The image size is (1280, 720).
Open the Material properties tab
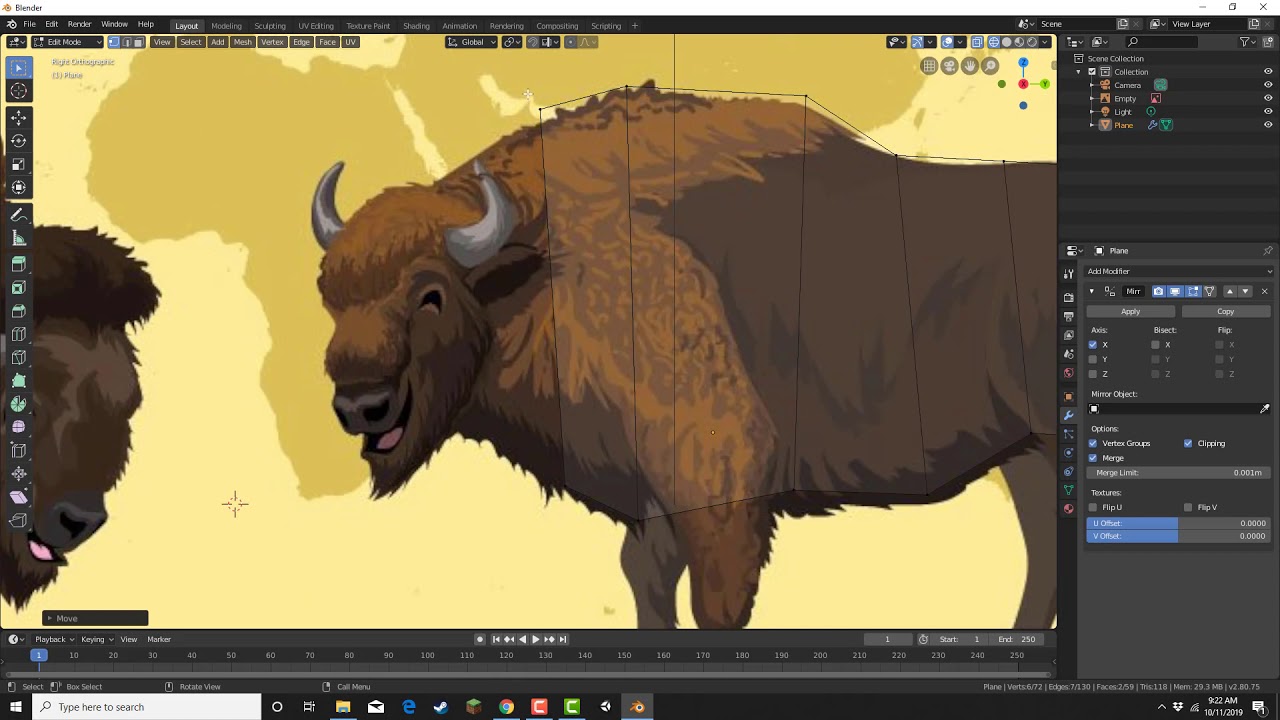point(1068,508)
